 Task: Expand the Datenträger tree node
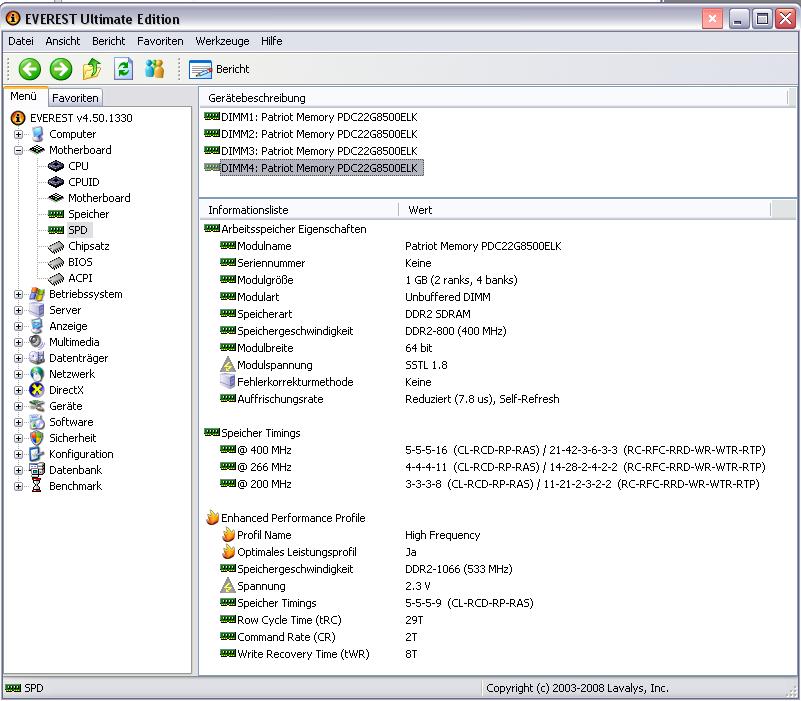click(18, 358)
